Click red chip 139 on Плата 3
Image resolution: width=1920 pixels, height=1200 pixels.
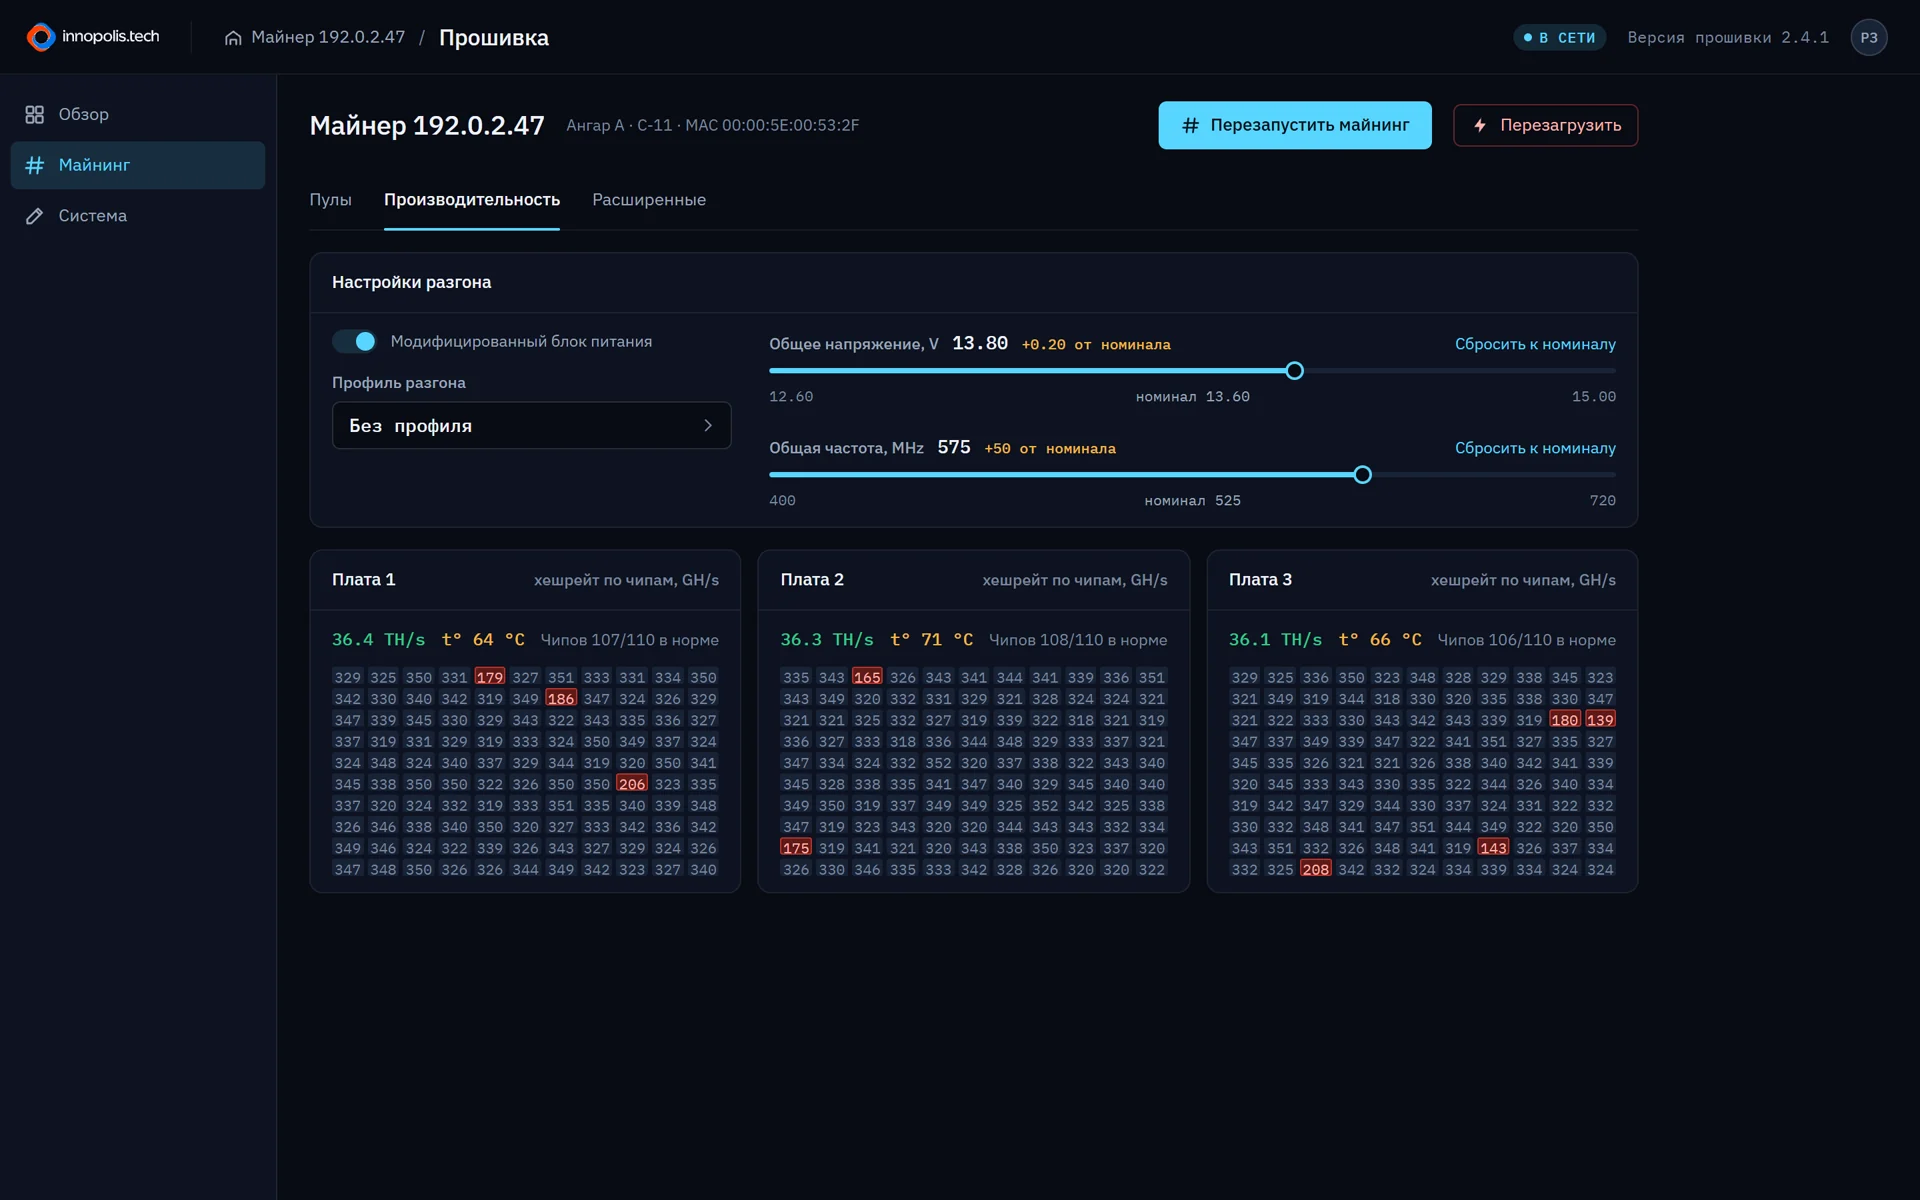1600,720
